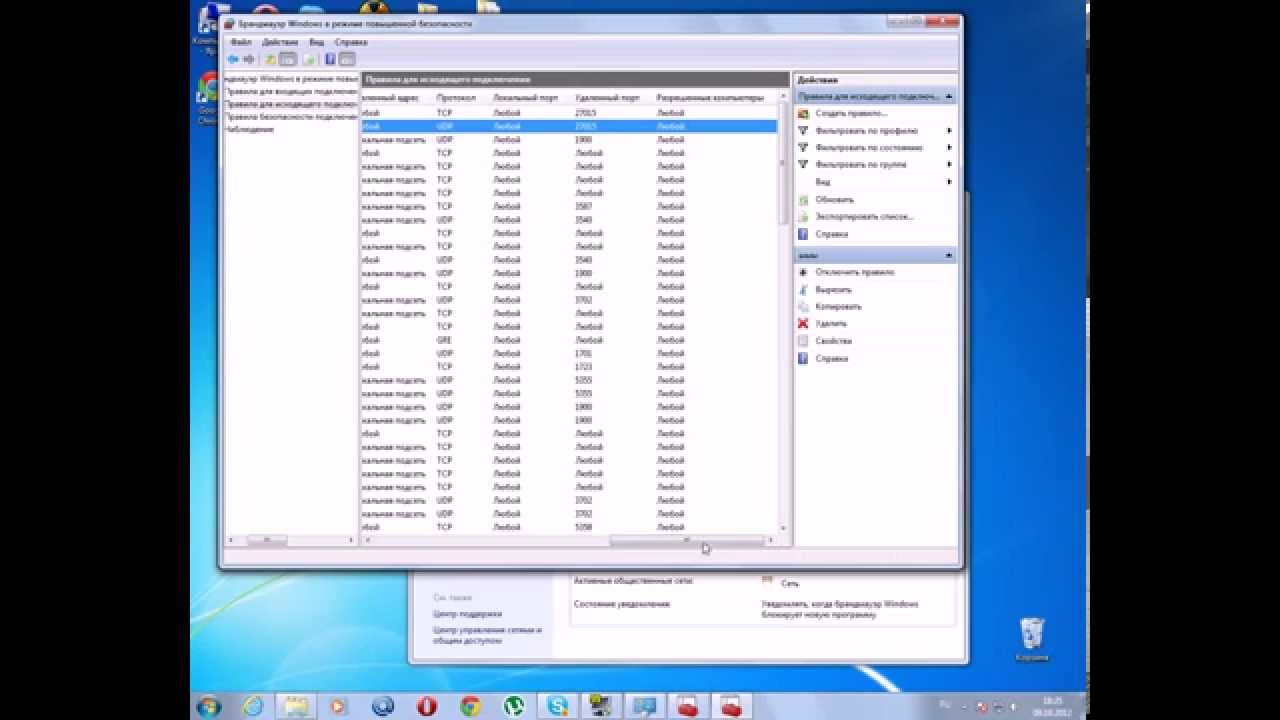Open Opera browser from the taskbar
Screen dimensions: 1280x720
coord(427,705)
